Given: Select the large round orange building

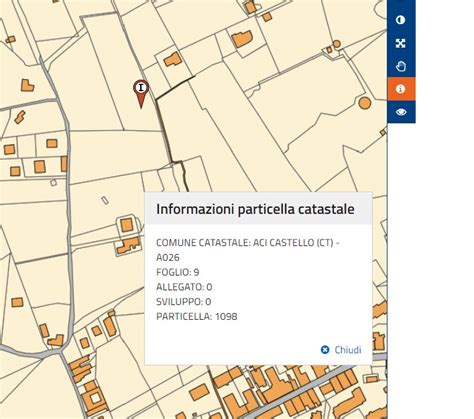Looking at the screenshot, I should tap(365, 103).
